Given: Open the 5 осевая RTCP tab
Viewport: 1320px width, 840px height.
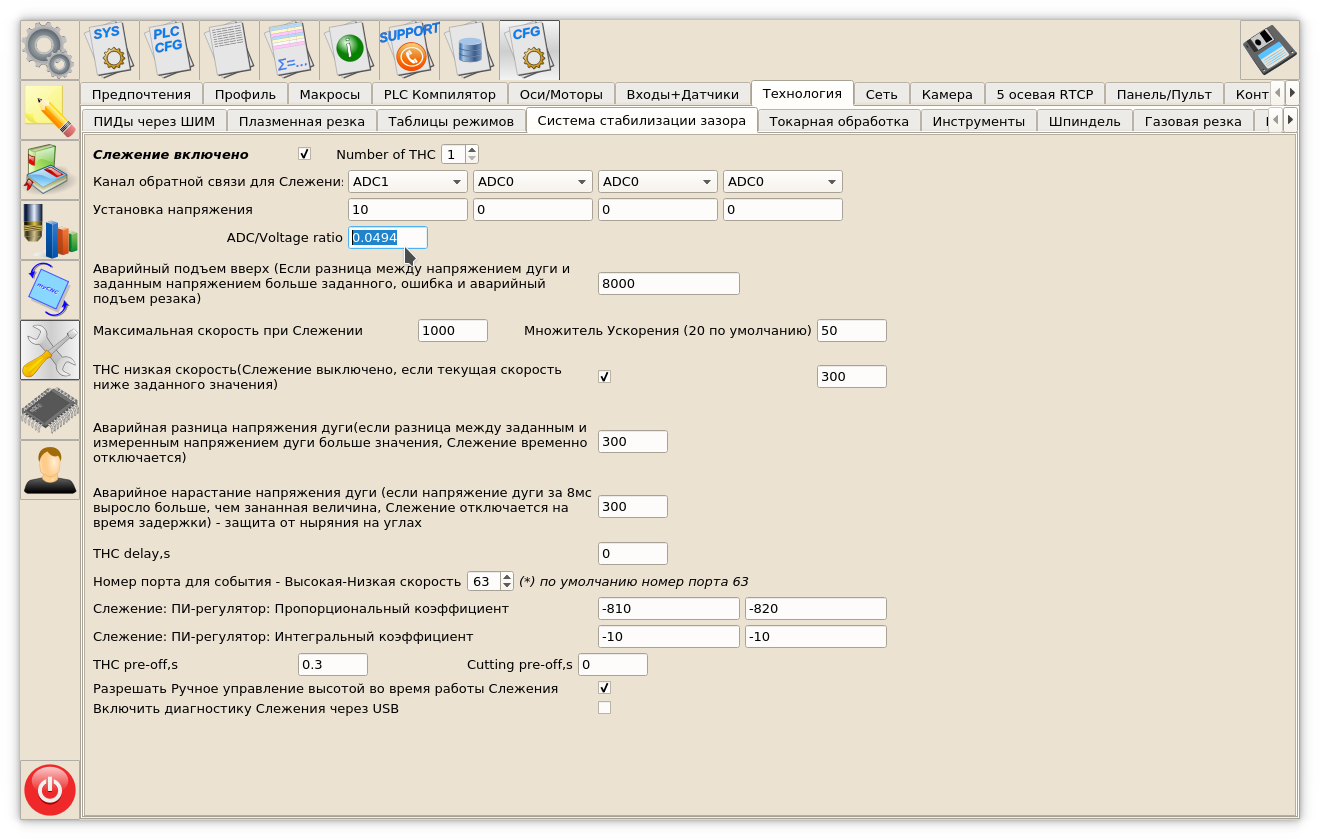Looking at the screenshot, I should point(1045,94).
